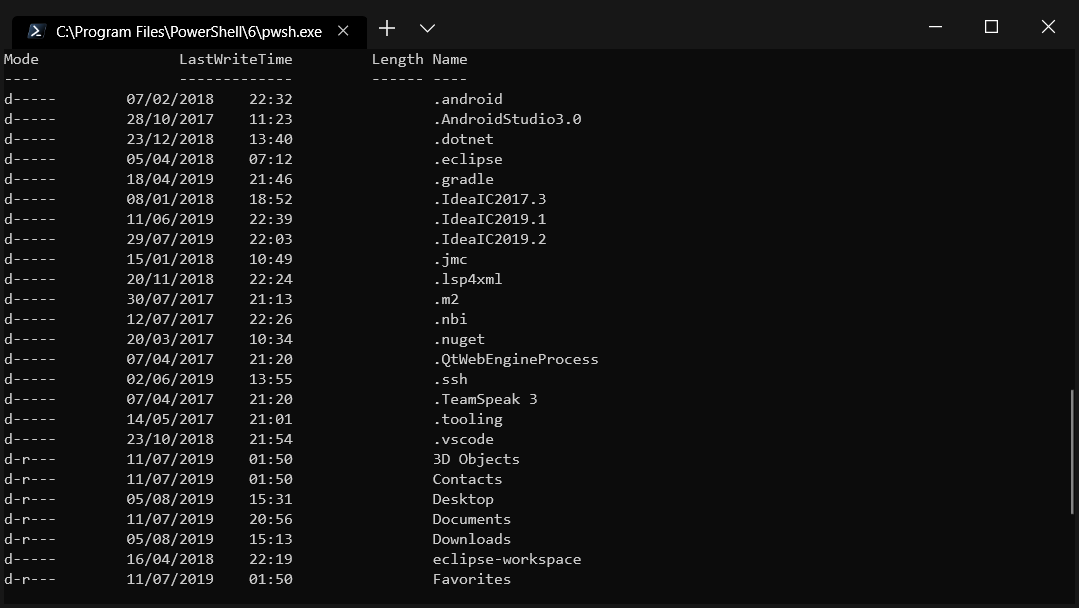The image size is (1079, 608).
Task: Click the .gradle directory entry
Action: [463, 179]
